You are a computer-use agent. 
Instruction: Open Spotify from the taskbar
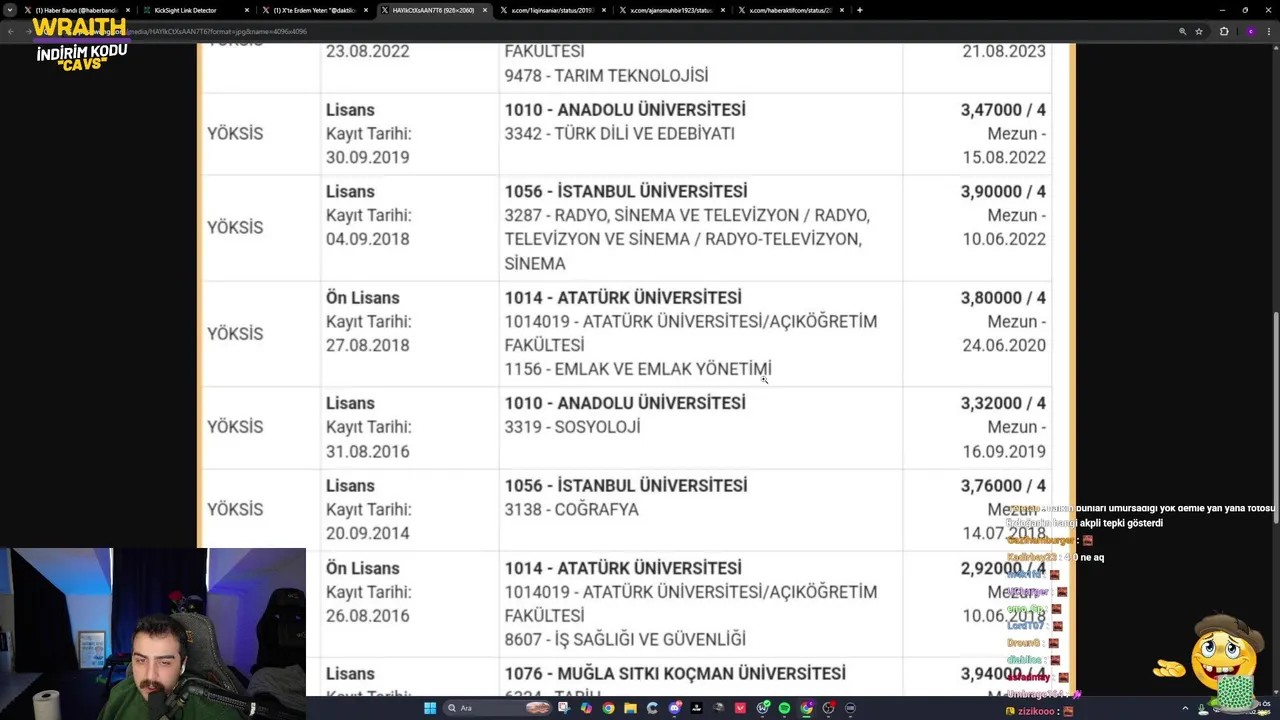784,708
